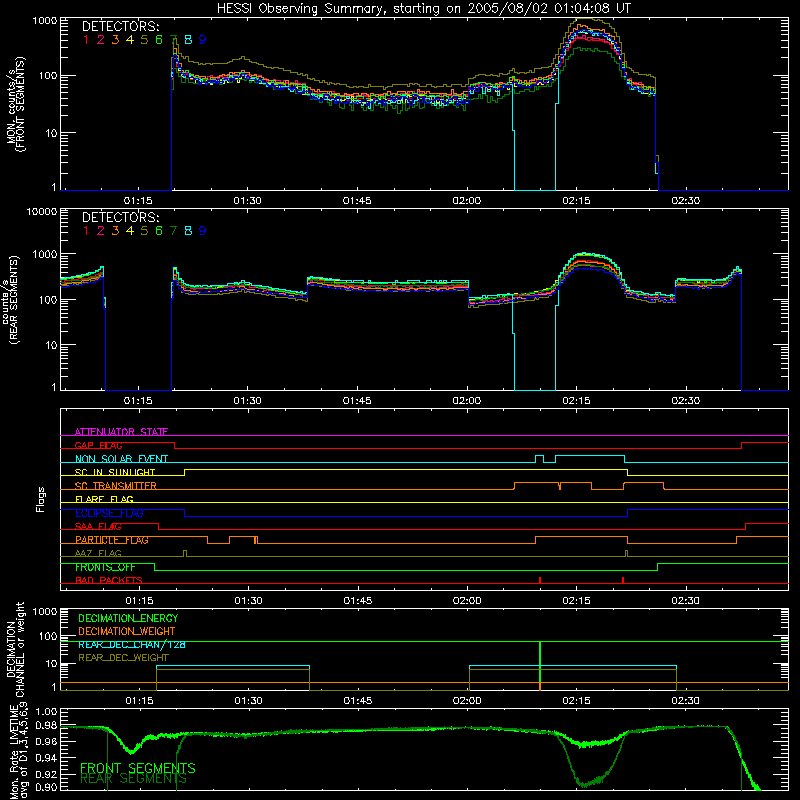Click yellow detector 4 in rear segments legend
The width and height of the screenshot is (800, 800).
pyautogui.click(x=130, y=231)
